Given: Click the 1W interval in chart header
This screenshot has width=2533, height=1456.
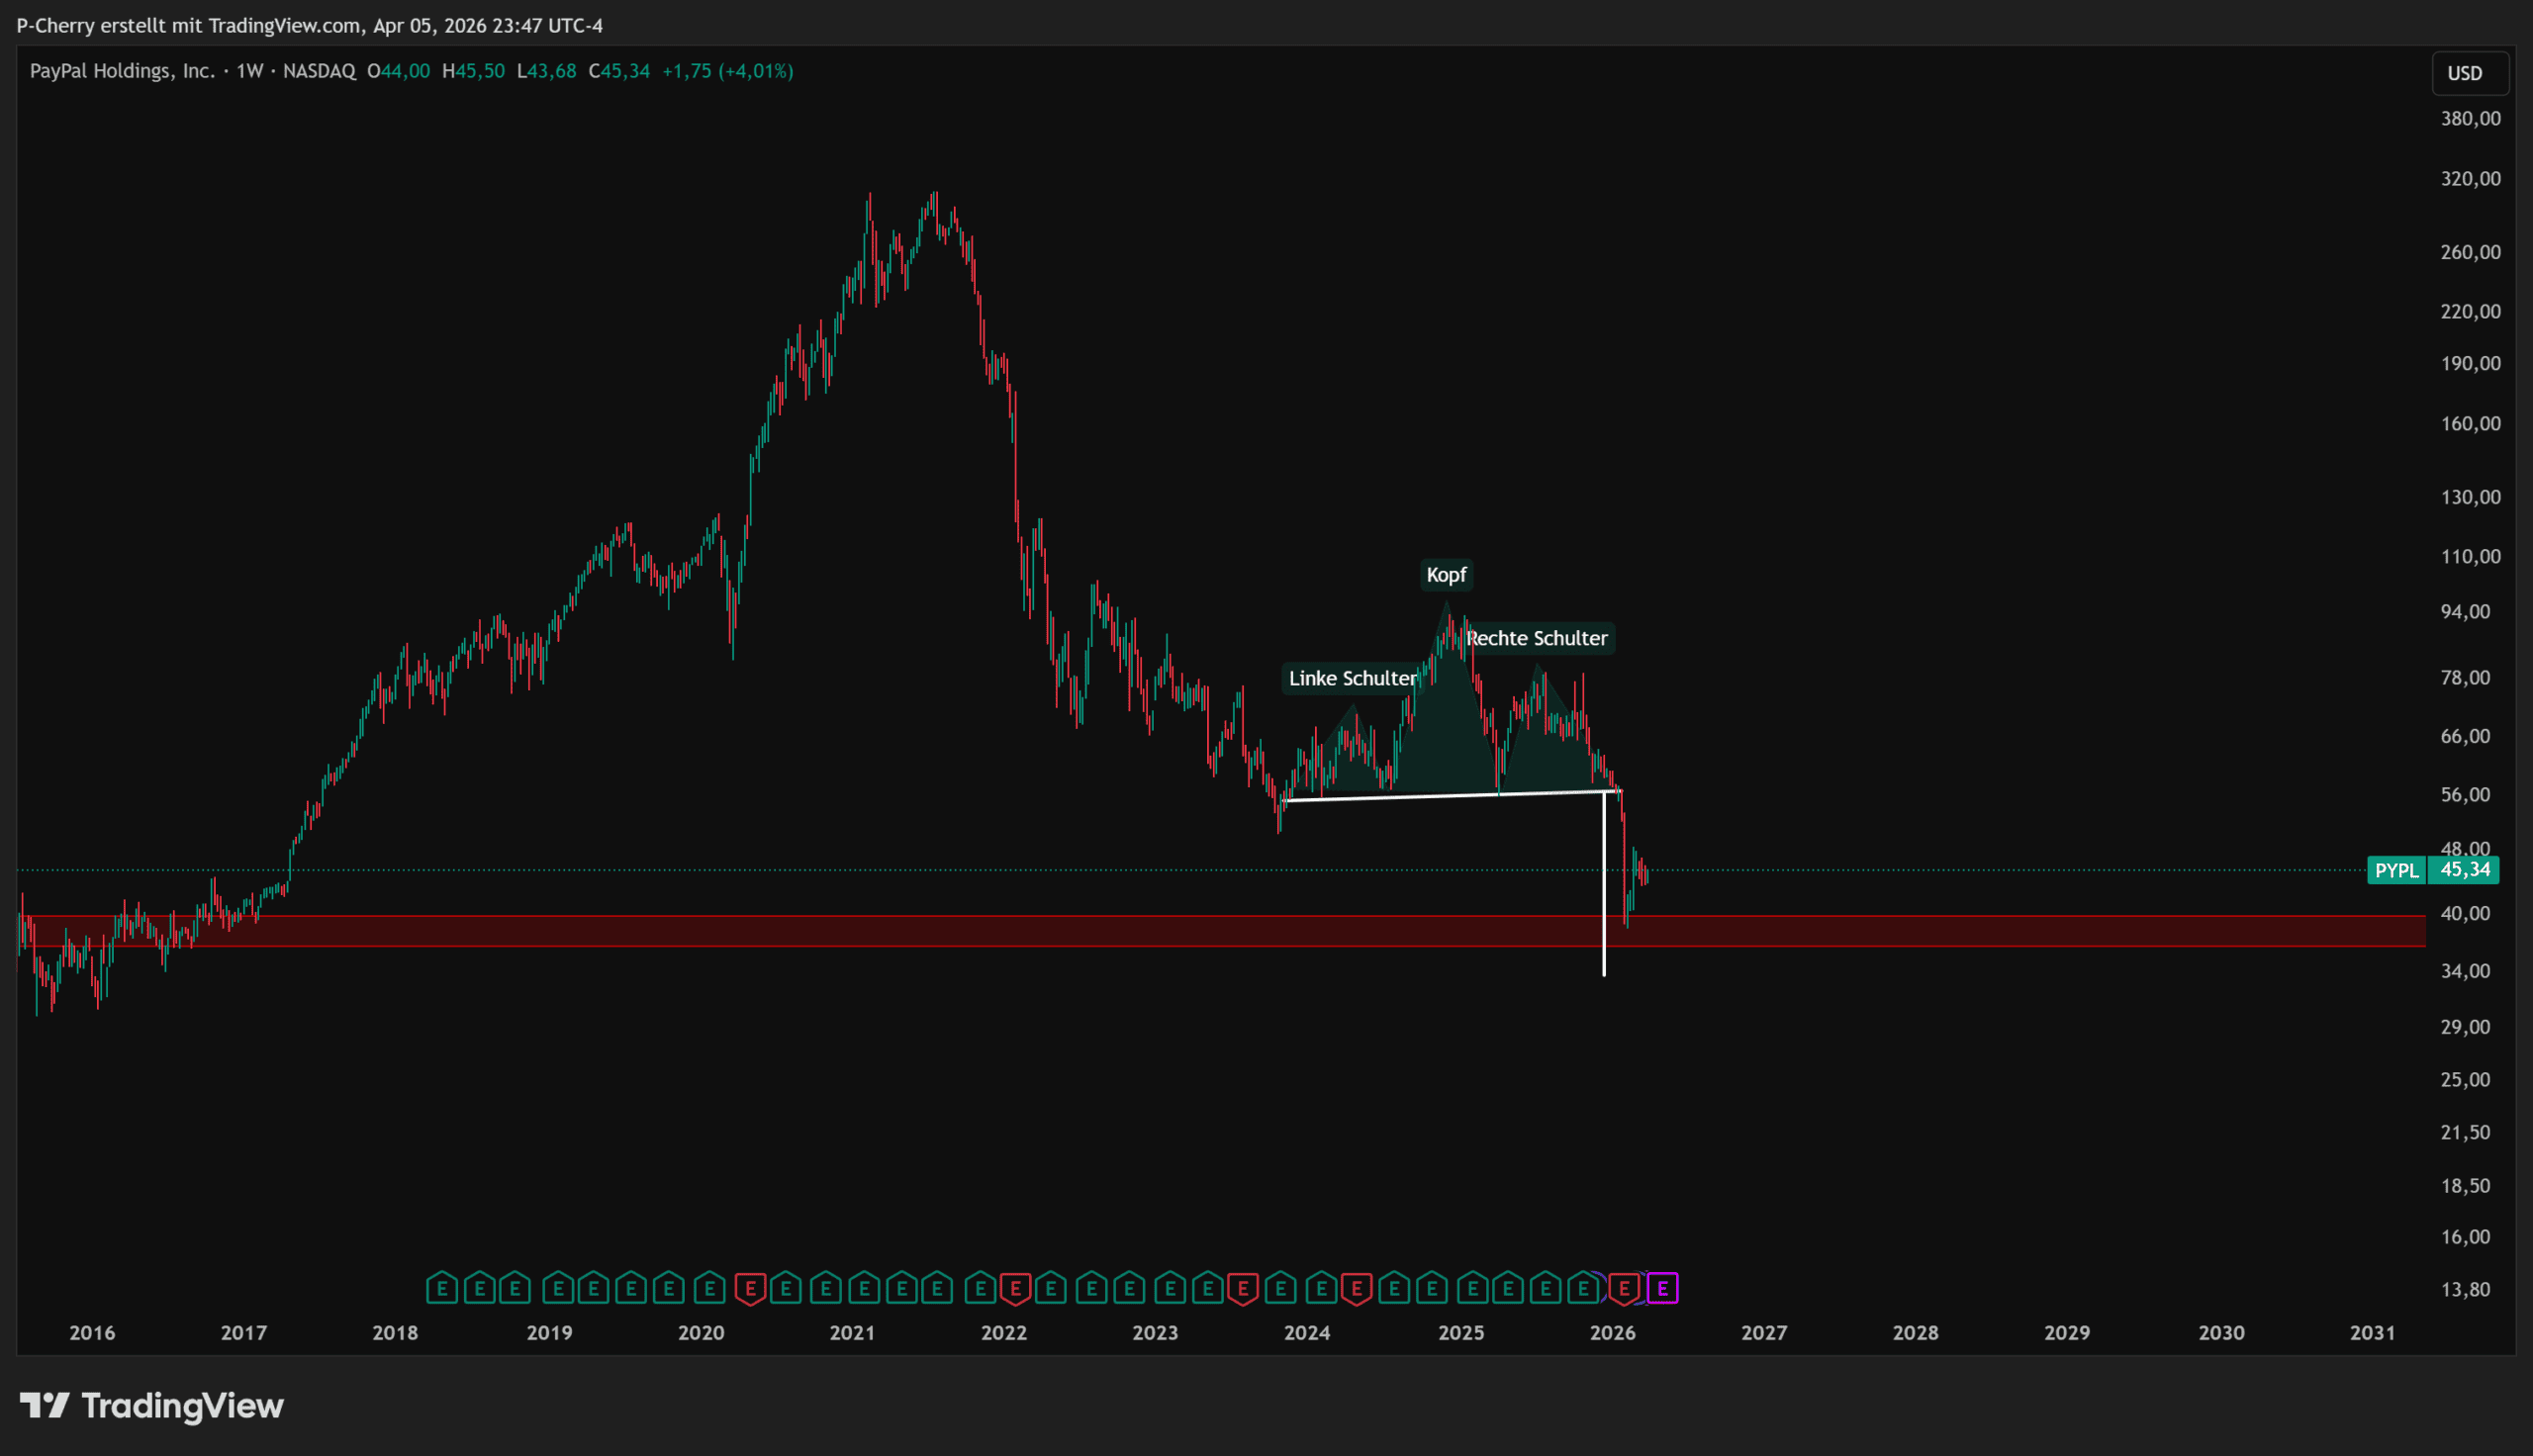Looking at the screenshot, I should tap(249, 71).
